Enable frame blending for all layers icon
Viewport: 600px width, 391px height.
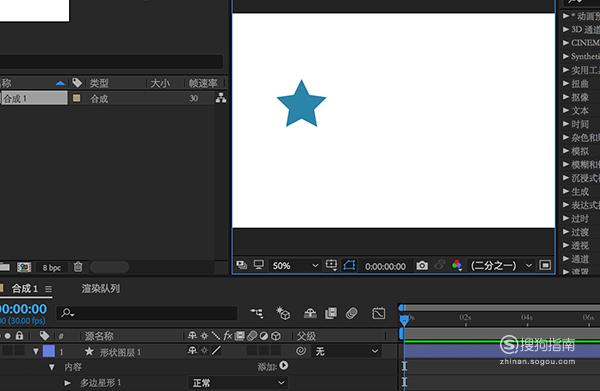331,313
